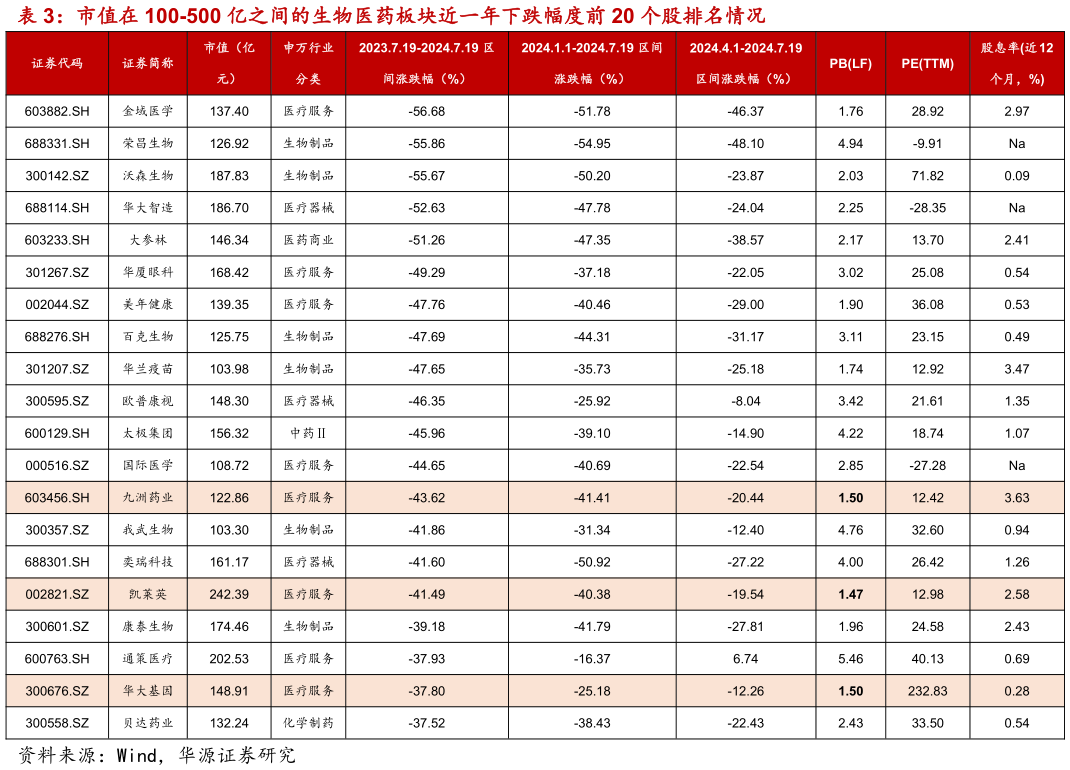Image resolution: width=1070 pixels, height=770 pixels.
Task: Select the stock name 通策医疗
Action: 148,659
